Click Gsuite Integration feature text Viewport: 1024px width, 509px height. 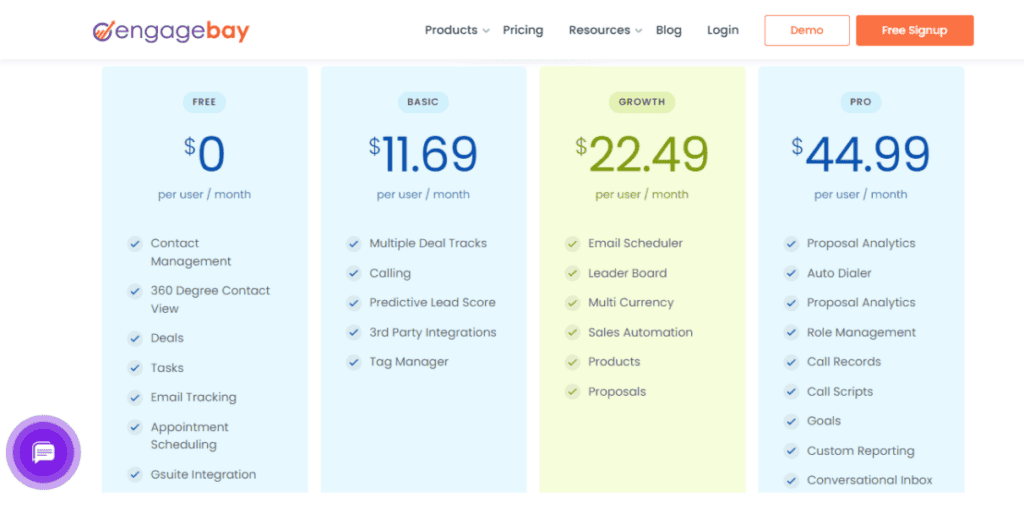203,474
